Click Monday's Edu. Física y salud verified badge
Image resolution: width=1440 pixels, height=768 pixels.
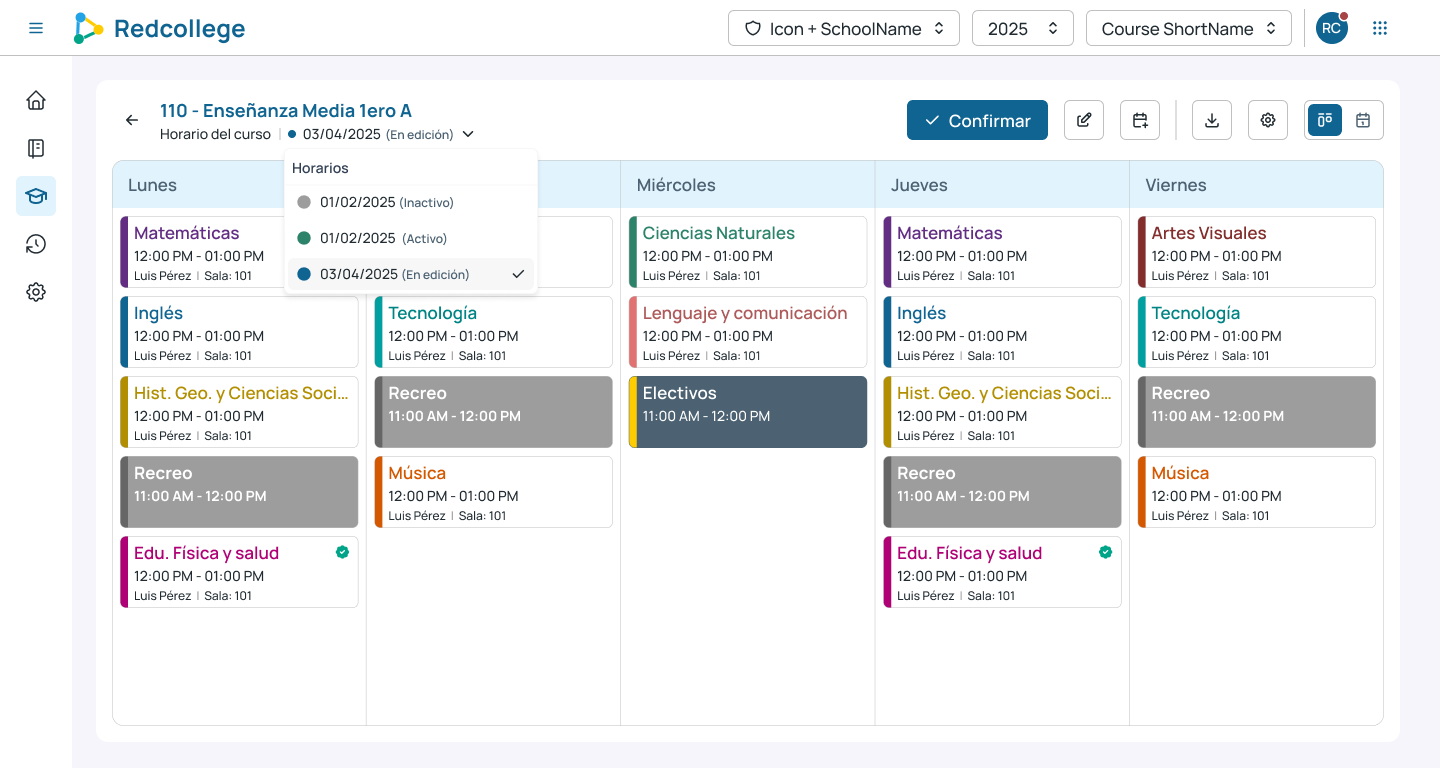[342, 552]
